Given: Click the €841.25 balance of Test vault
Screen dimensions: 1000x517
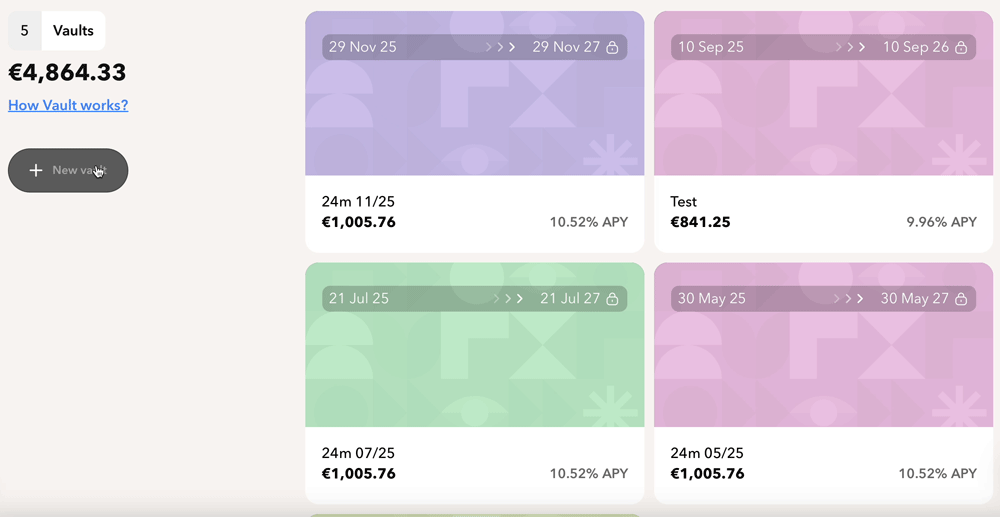Looking at the screenshot, I should [700, 222].
